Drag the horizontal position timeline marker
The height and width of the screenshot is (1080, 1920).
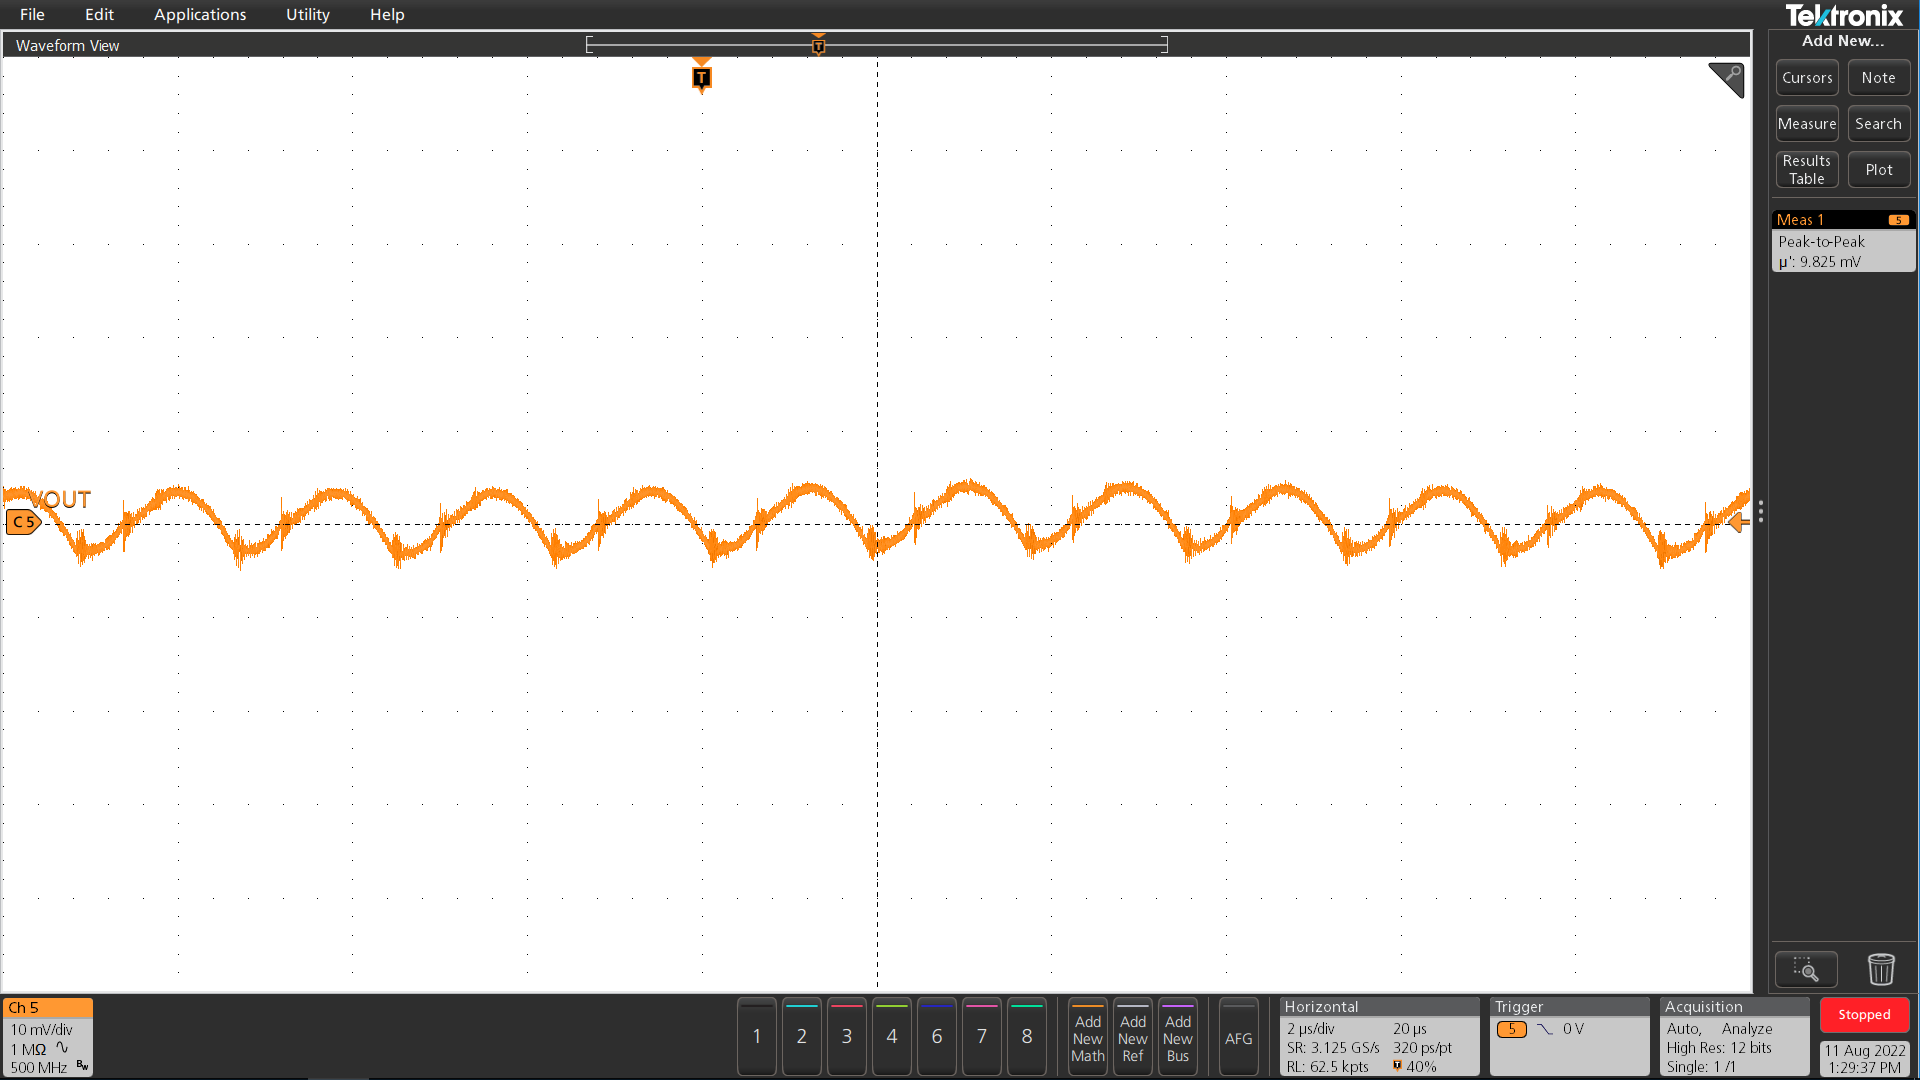[x=818, y=45]
